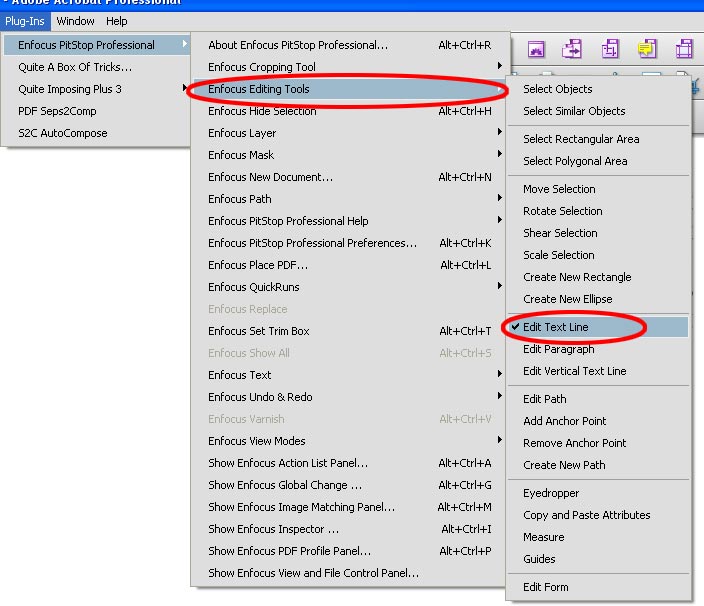This screenshot has height=606, width=704.
Task: Toggle the checked Edit Text Line tool
Action: pyautogui.click(x=598, y=327)
